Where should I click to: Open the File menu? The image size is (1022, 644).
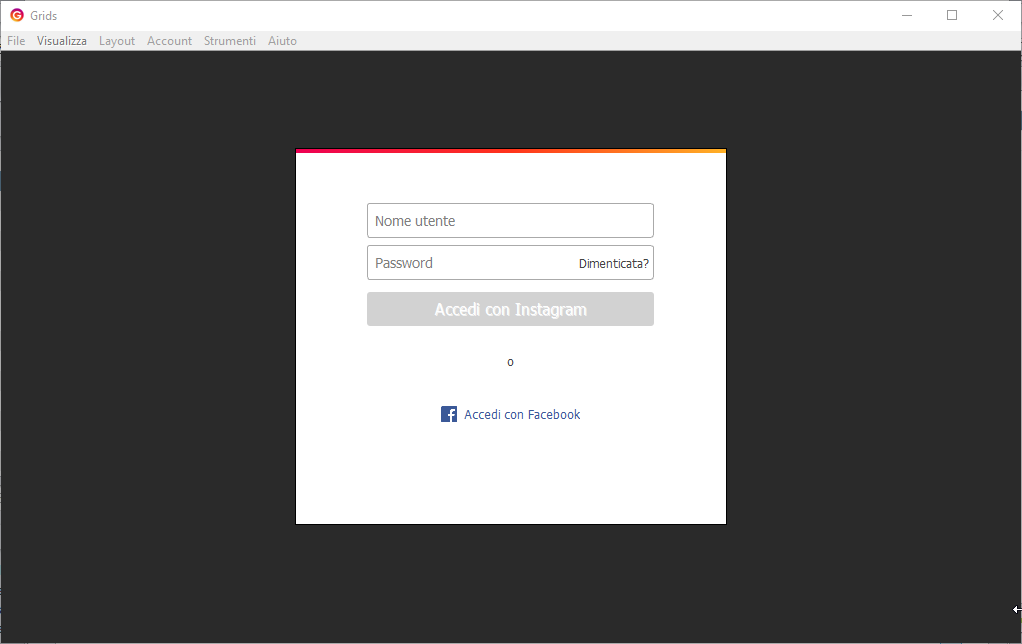click(16, 40)
